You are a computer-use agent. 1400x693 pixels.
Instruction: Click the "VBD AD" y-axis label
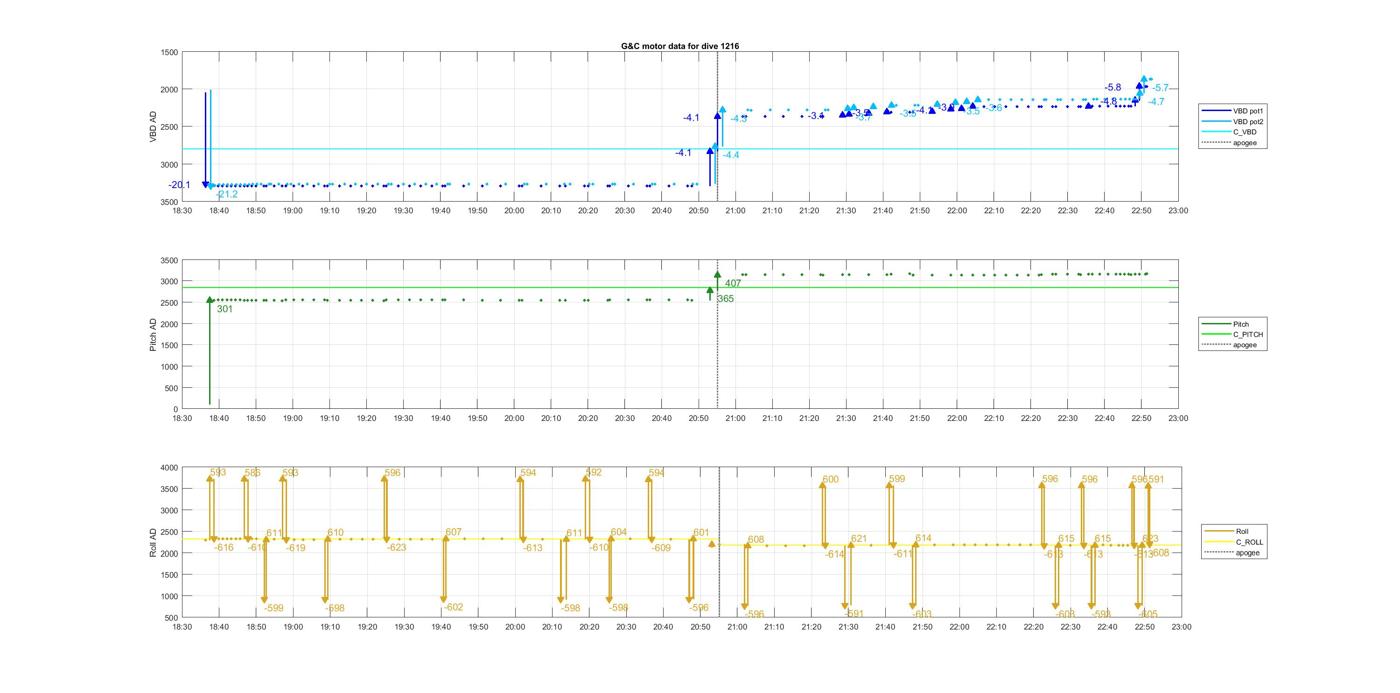(x=153, y=126)
